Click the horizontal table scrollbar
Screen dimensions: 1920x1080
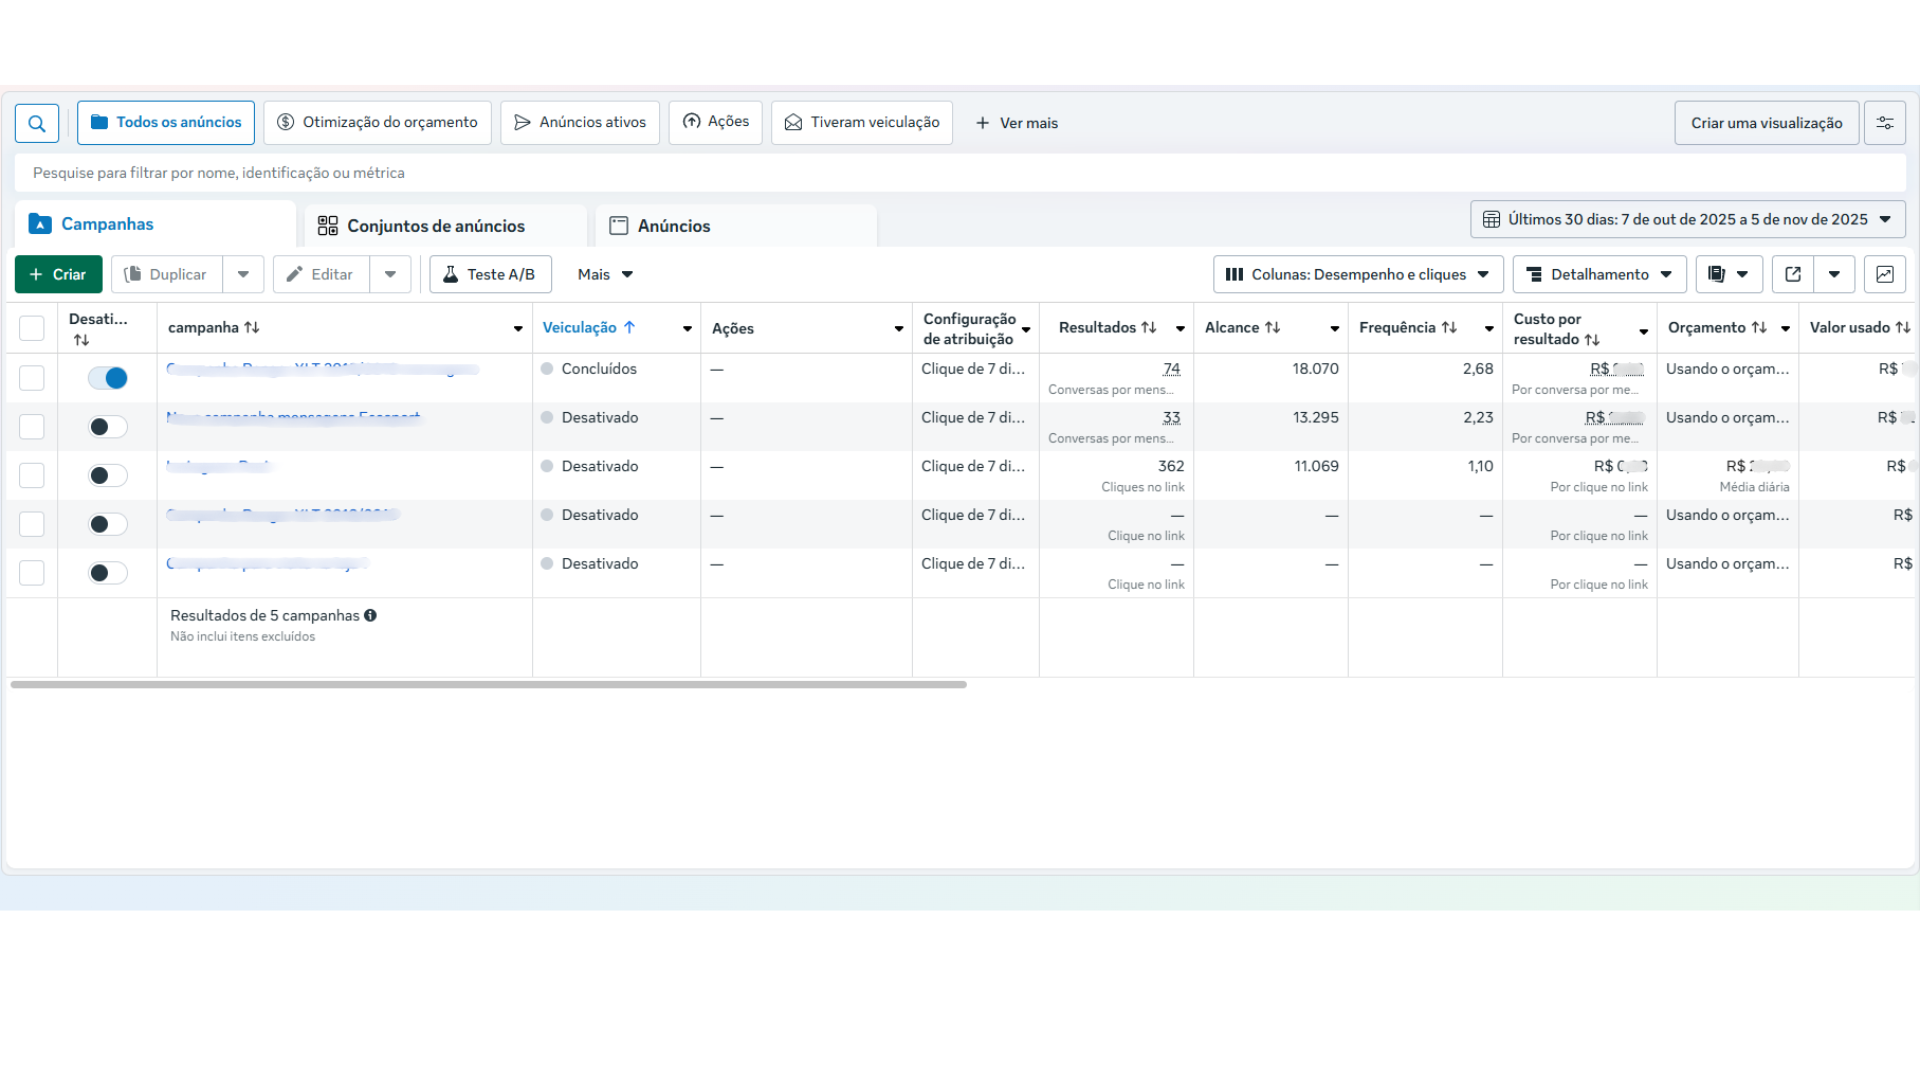[x=488, y=685]
